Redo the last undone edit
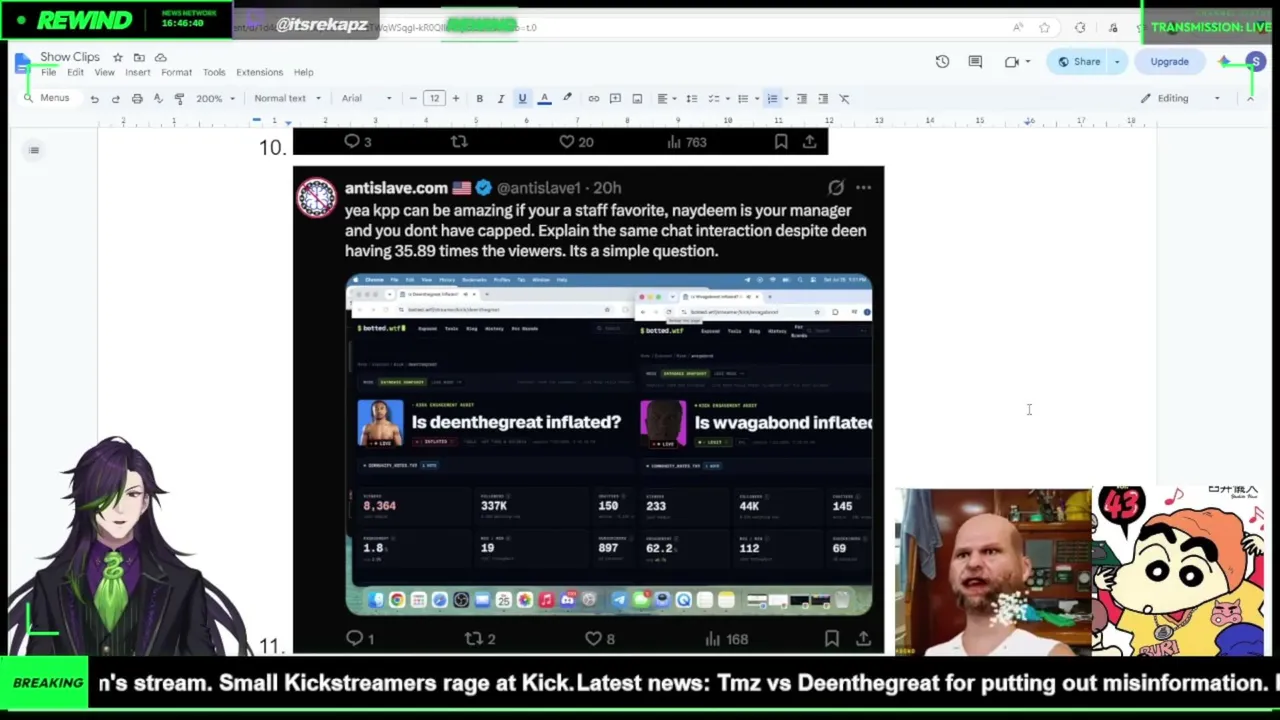This screenshot has width=1280, height=720. 115,99
